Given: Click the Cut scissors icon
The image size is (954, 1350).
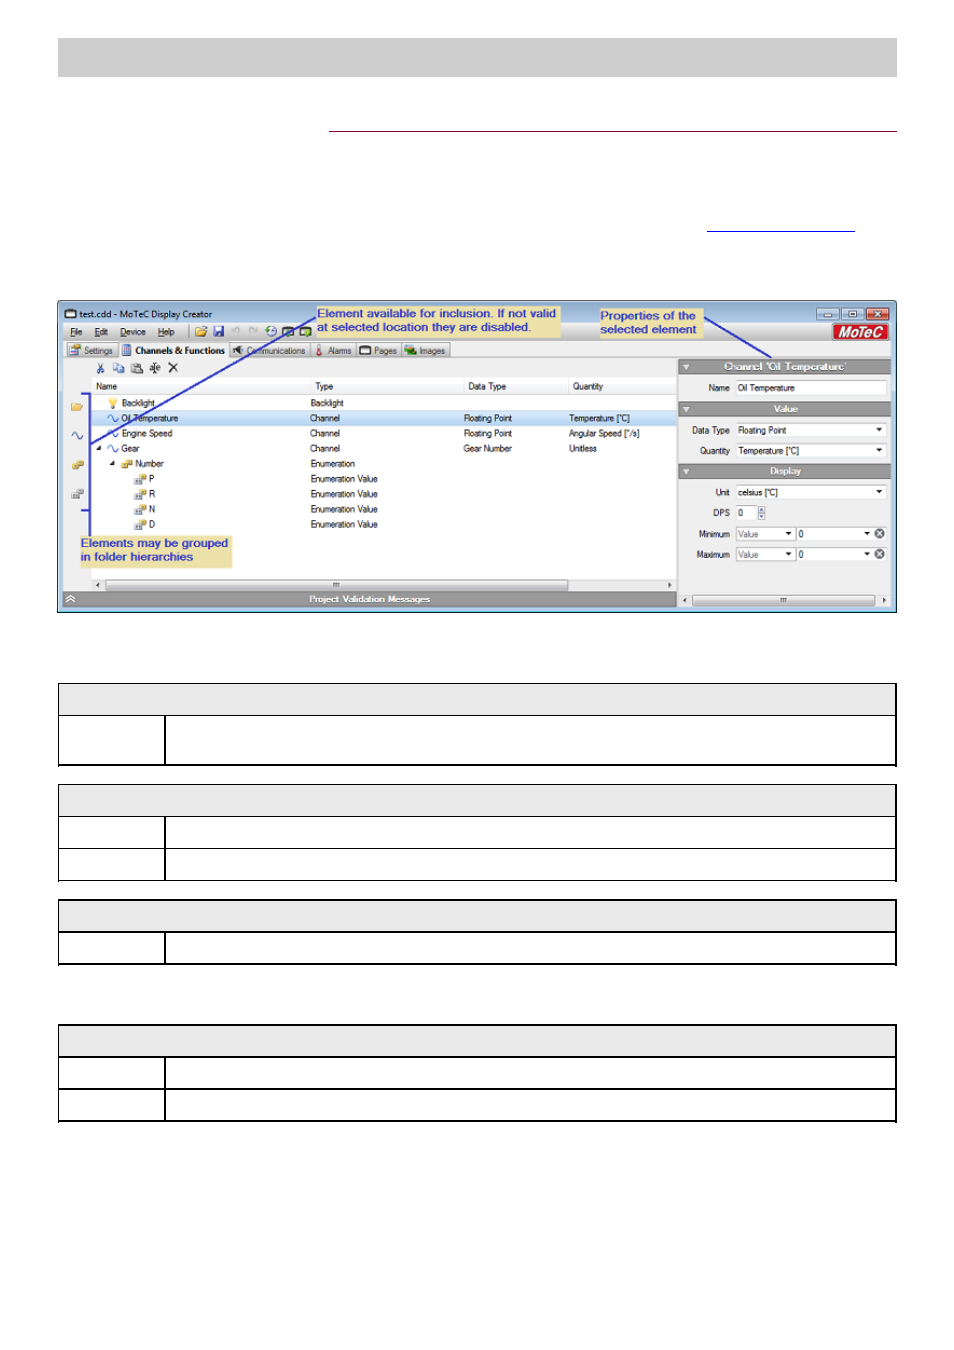Looking at the screenshot, I should pos(100,368).
